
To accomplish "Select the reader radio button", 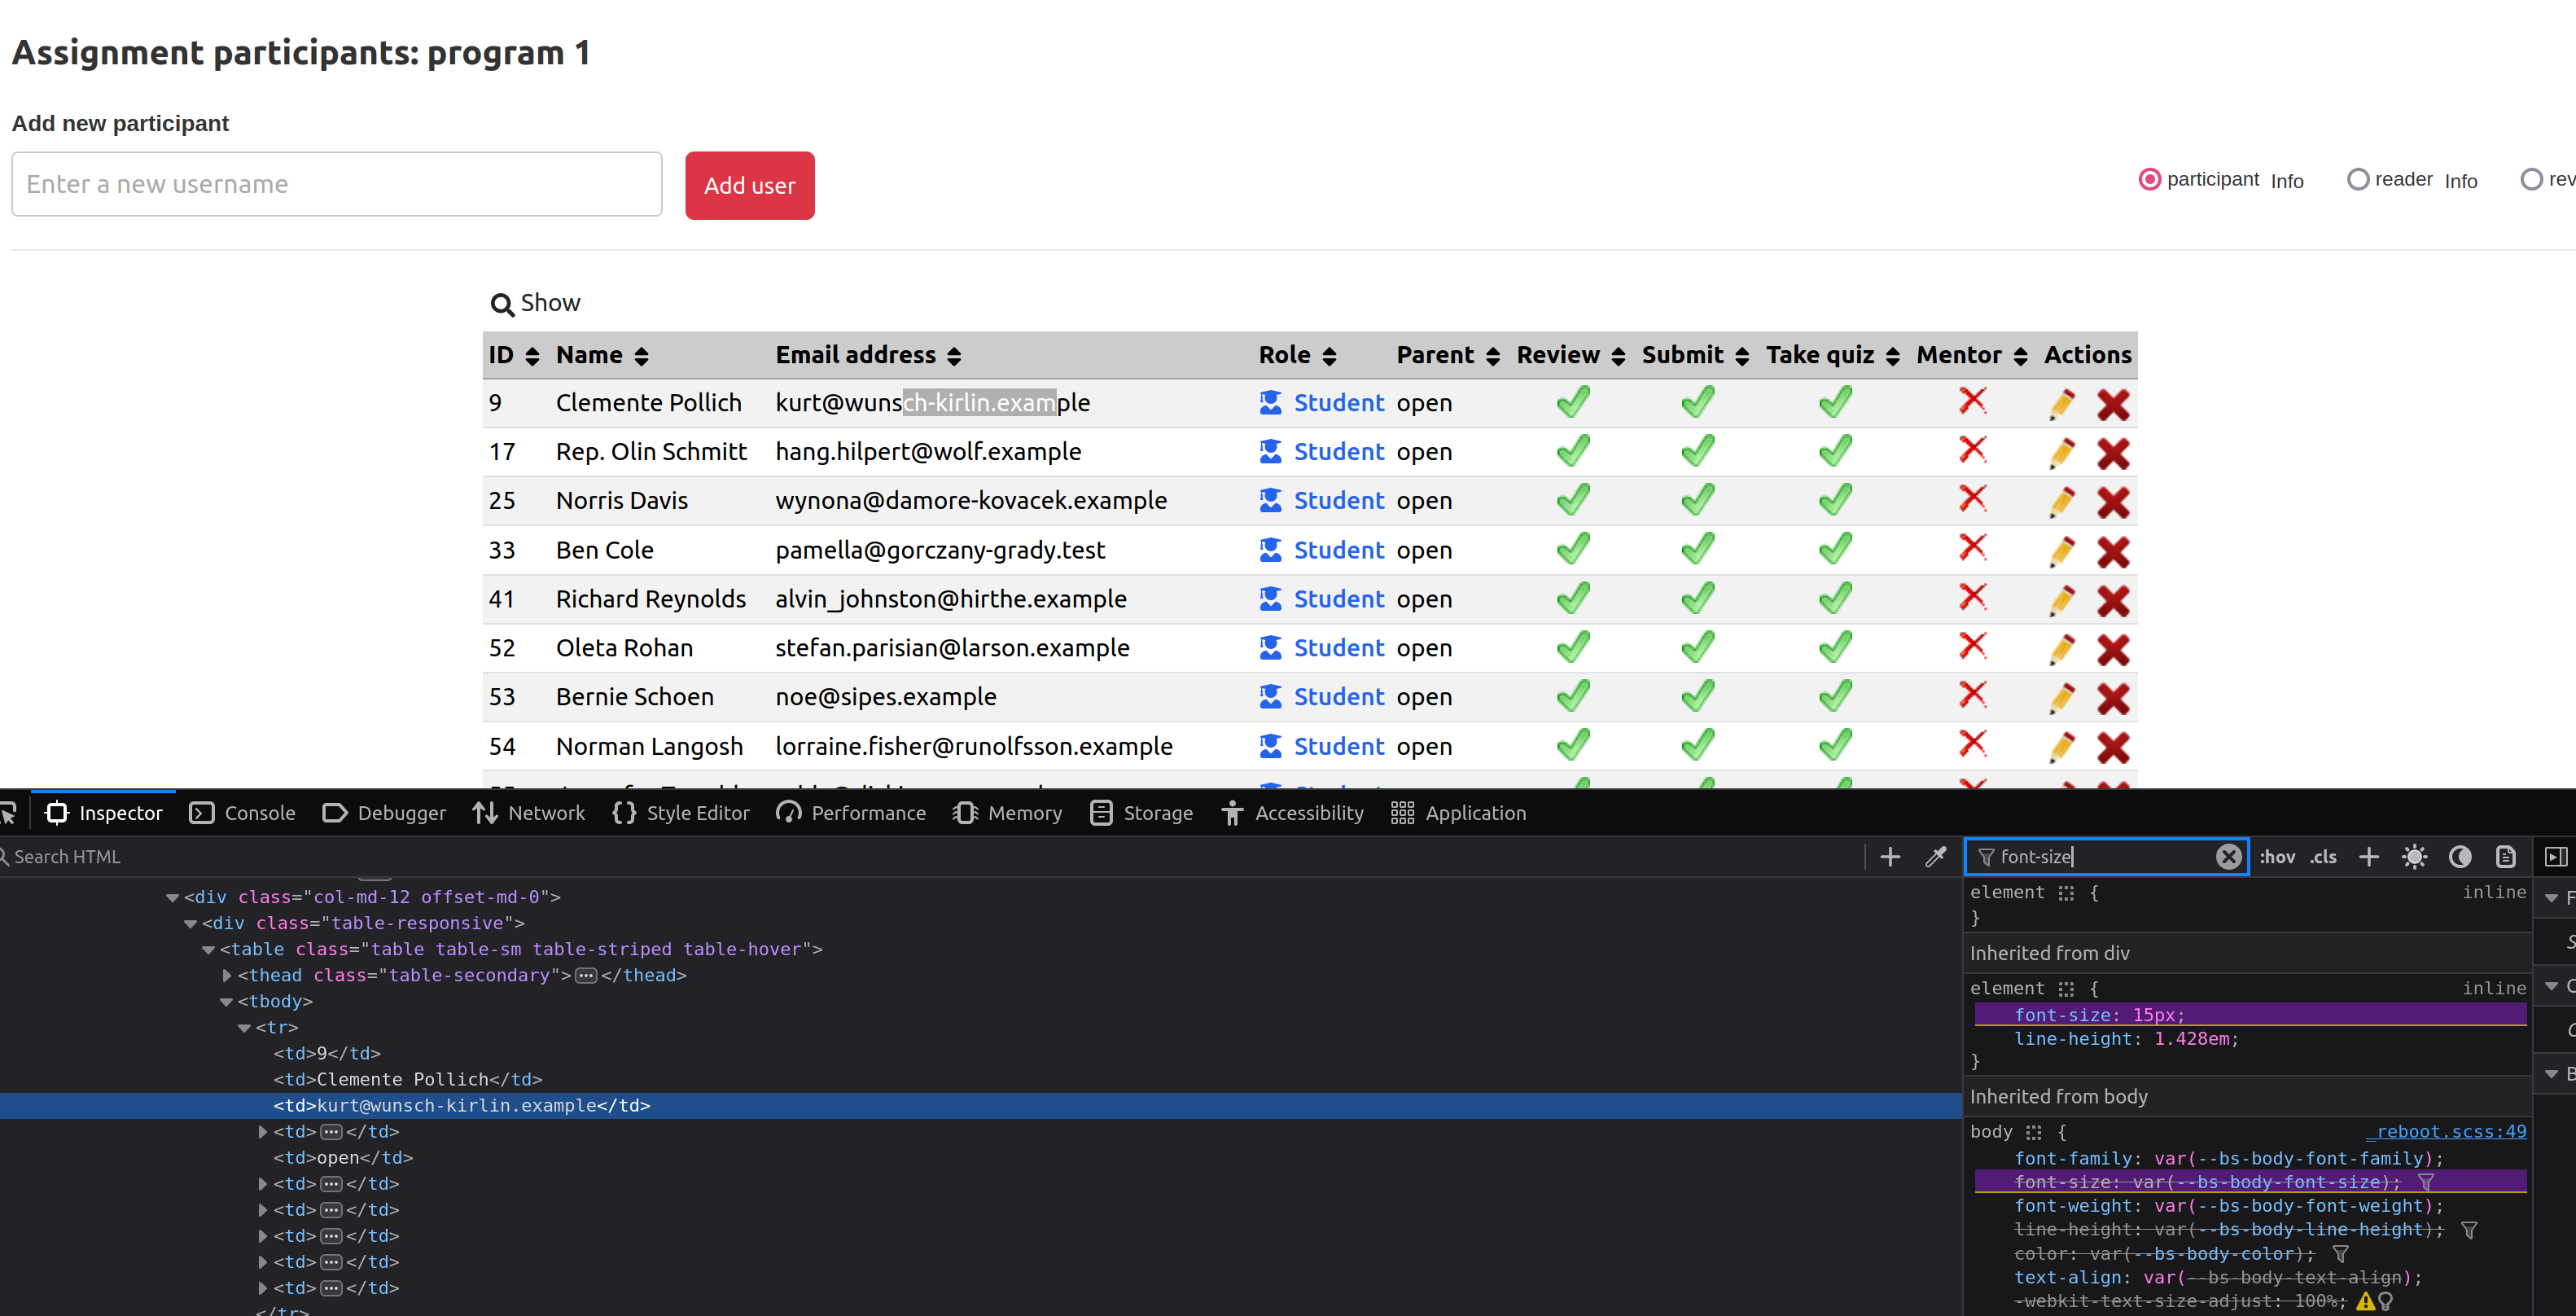I will [2358, 180].
